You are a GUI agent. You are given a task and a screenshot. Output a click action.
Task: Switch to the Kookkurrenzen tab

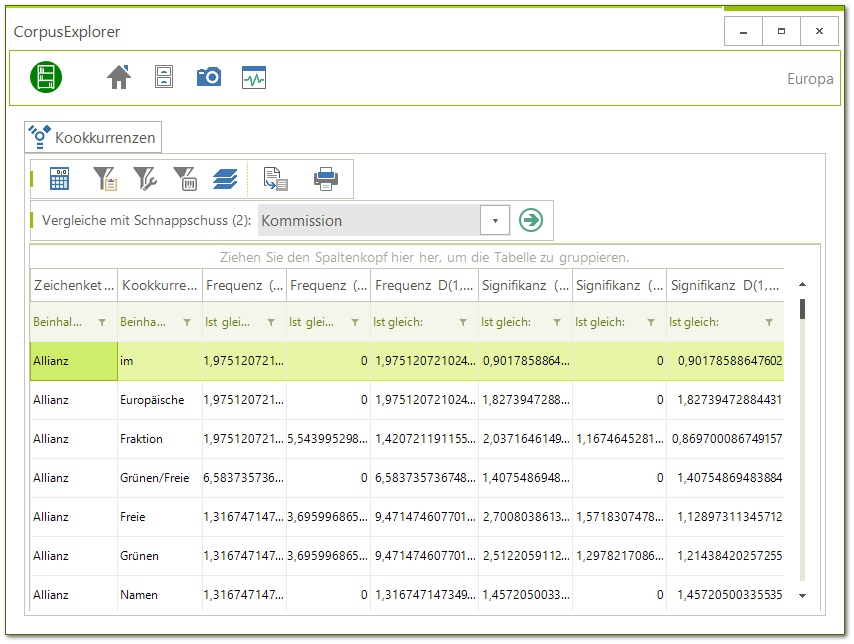[93, 137]
